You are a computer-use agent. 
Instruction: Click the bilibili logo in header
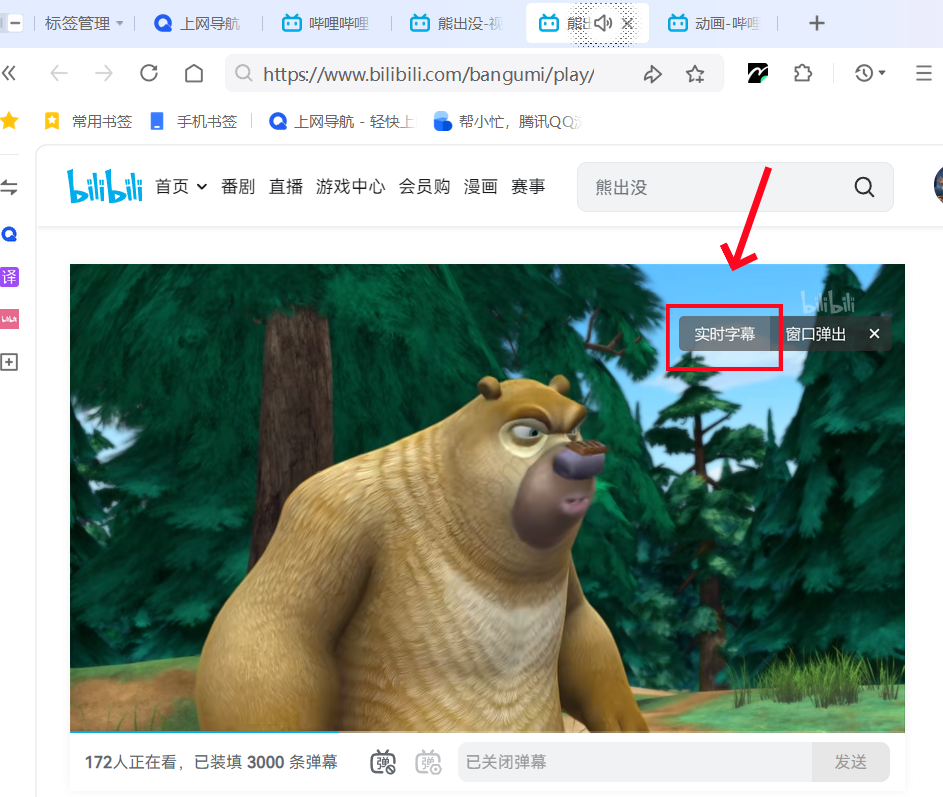coord(105,186)
